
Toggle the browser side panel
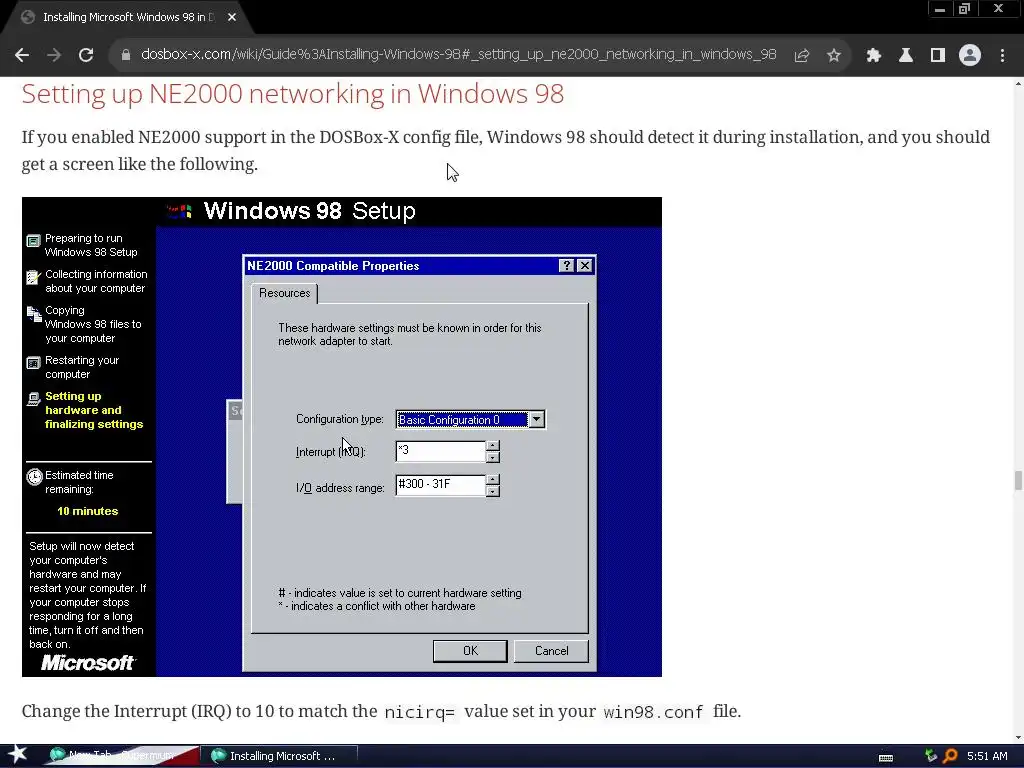click(x=938, y=55)
